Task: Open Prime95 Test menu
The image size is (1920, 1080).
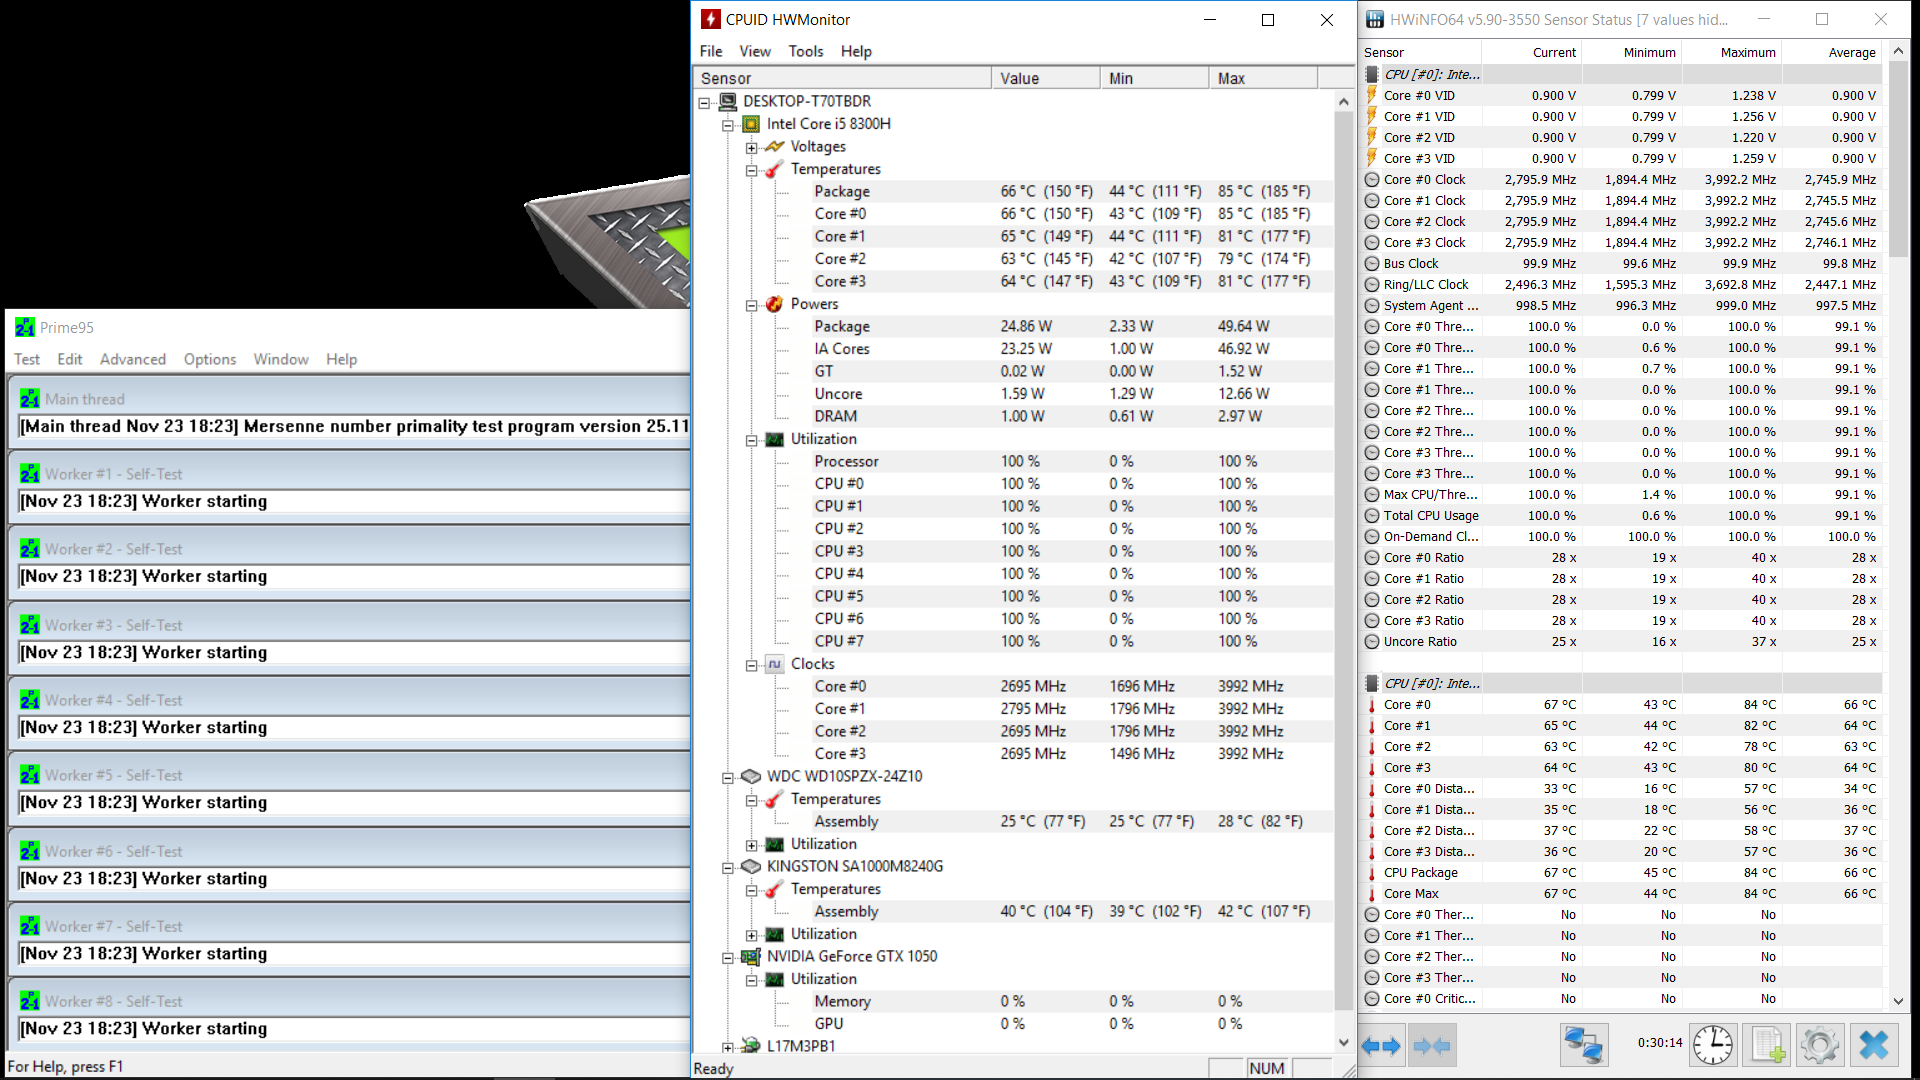Action: (27, 359)
